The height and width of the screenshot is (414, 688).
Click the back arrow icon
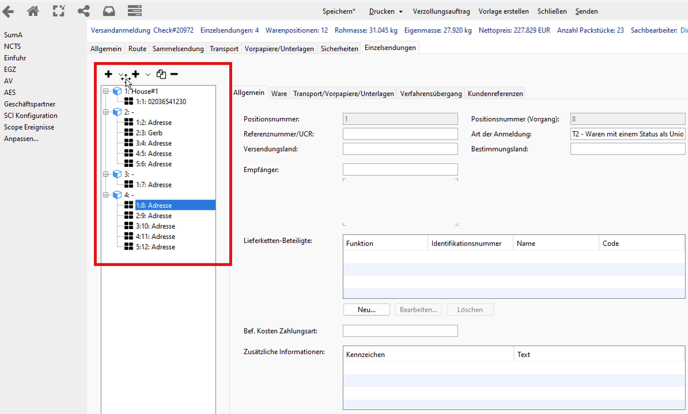[x=9, y=11]
